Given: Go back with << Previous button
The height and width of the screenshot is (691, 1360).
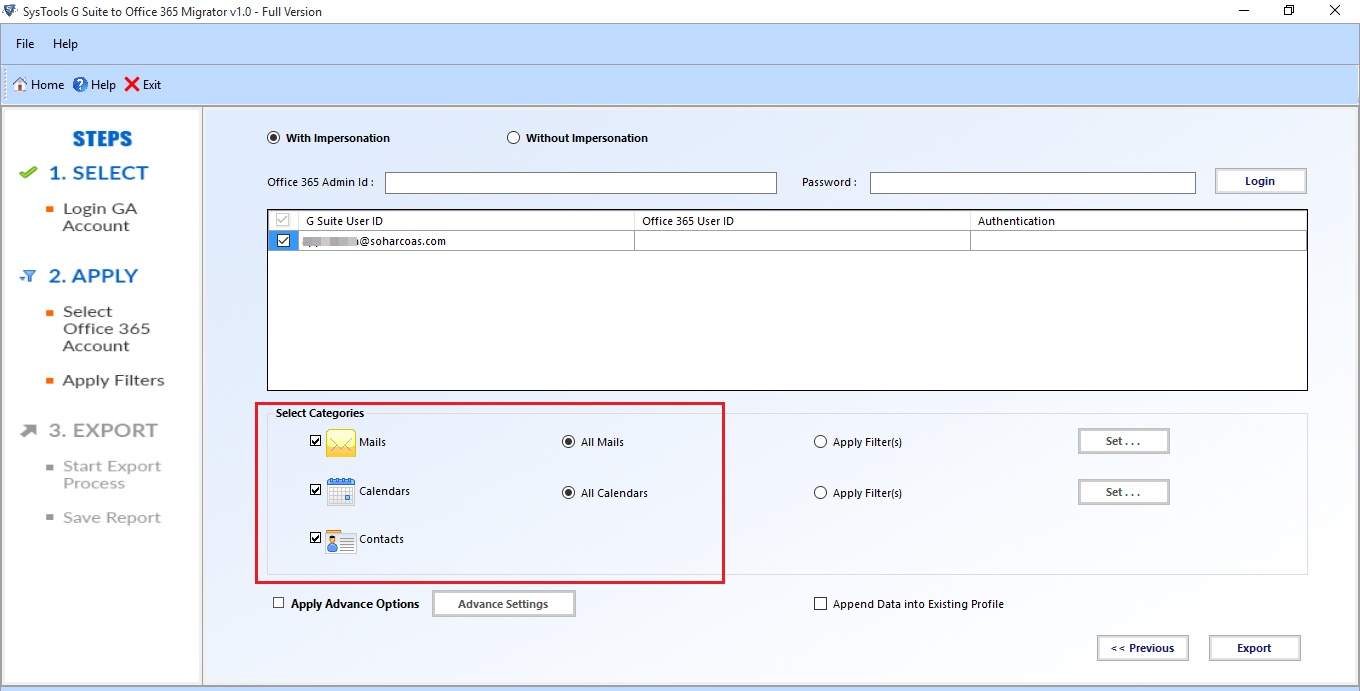Looking at the screenshot, I should pos(1142,648).
